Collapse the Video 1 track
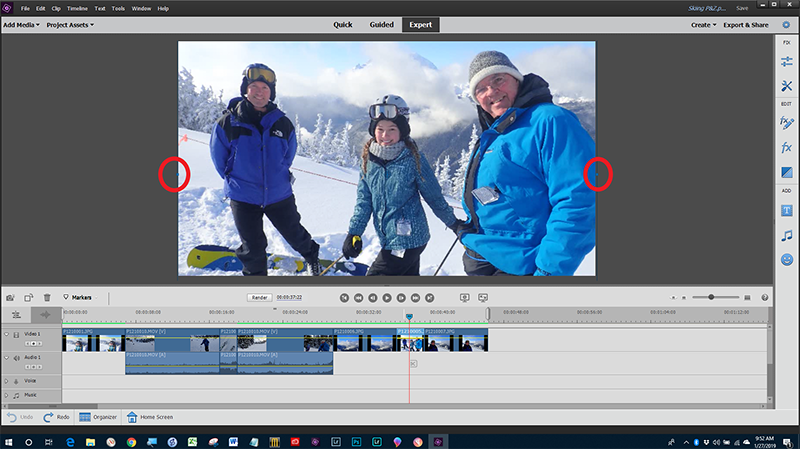 7,334
